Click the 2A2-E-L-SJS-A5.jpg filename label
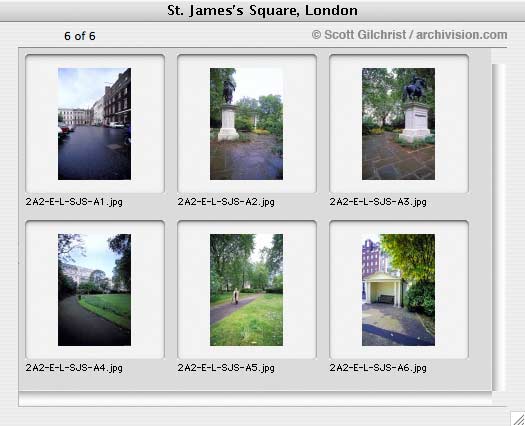525x426 pixels. point(226,368)
